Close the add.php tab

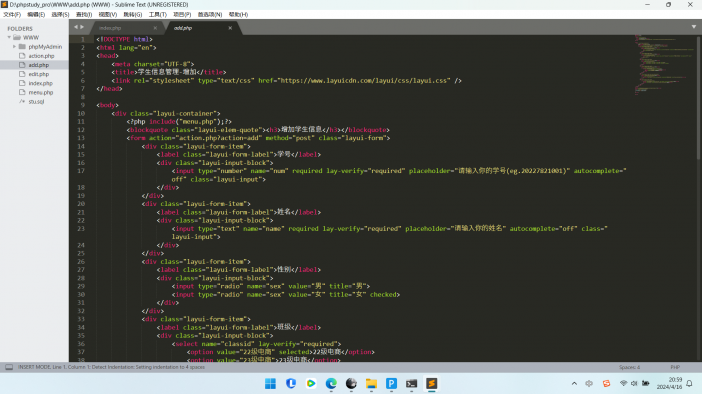(x=230, y=28)
